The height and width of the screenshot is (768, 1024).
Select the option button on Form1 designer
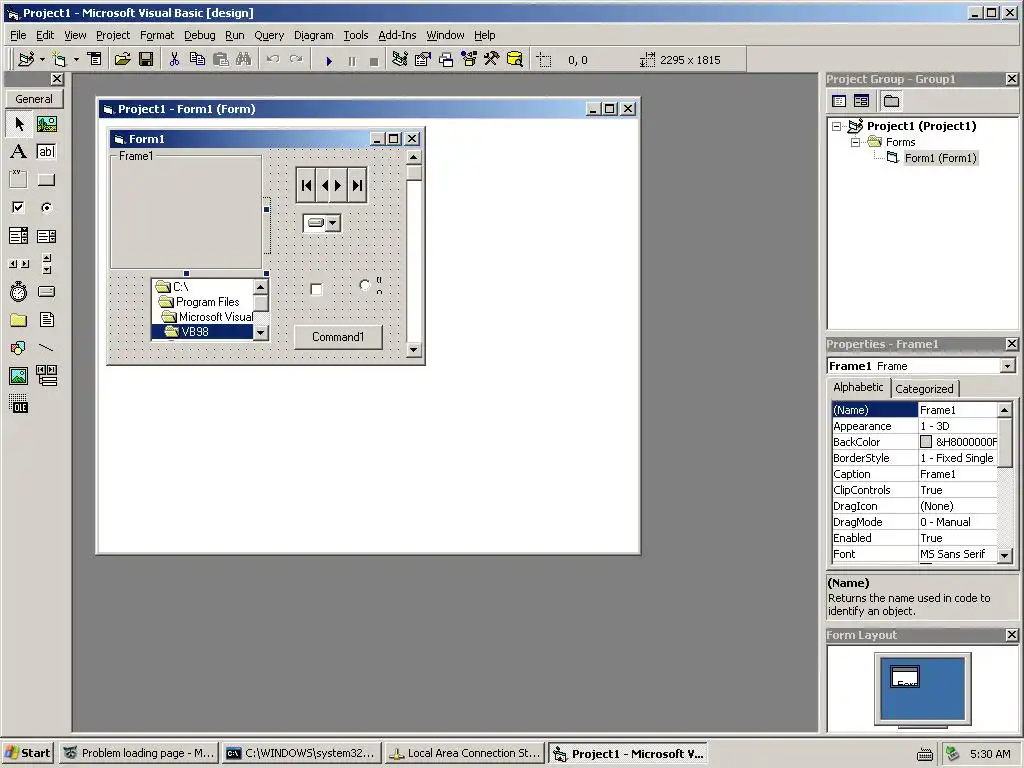364,285
